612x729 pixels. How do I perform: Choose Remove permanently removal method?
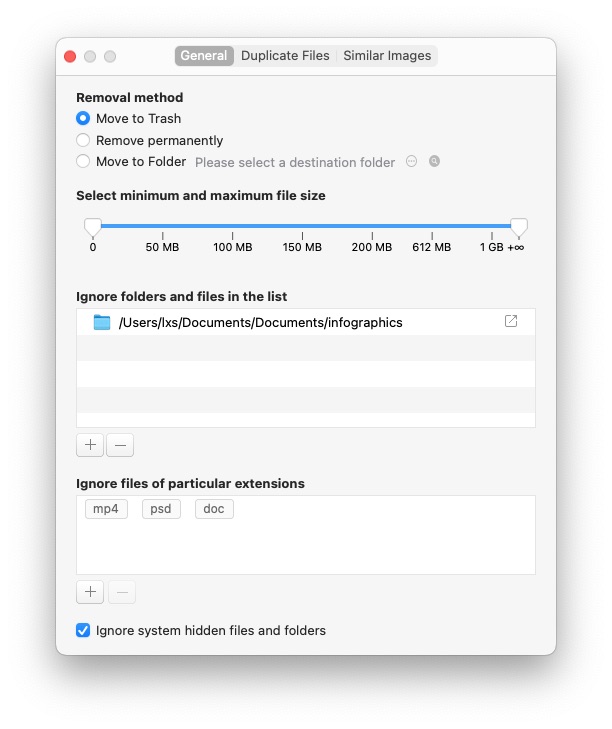[84, 141]
